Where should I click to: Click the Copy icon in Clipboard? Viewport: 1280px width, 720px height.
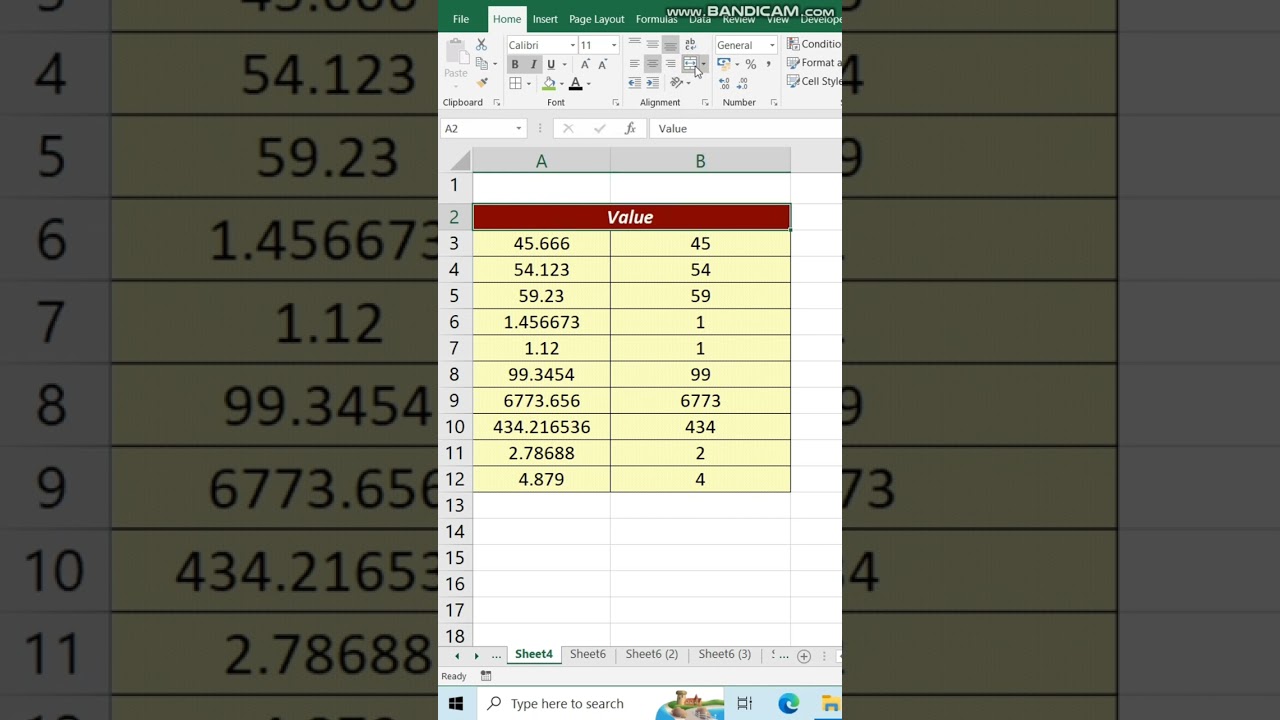click(481, 64)
